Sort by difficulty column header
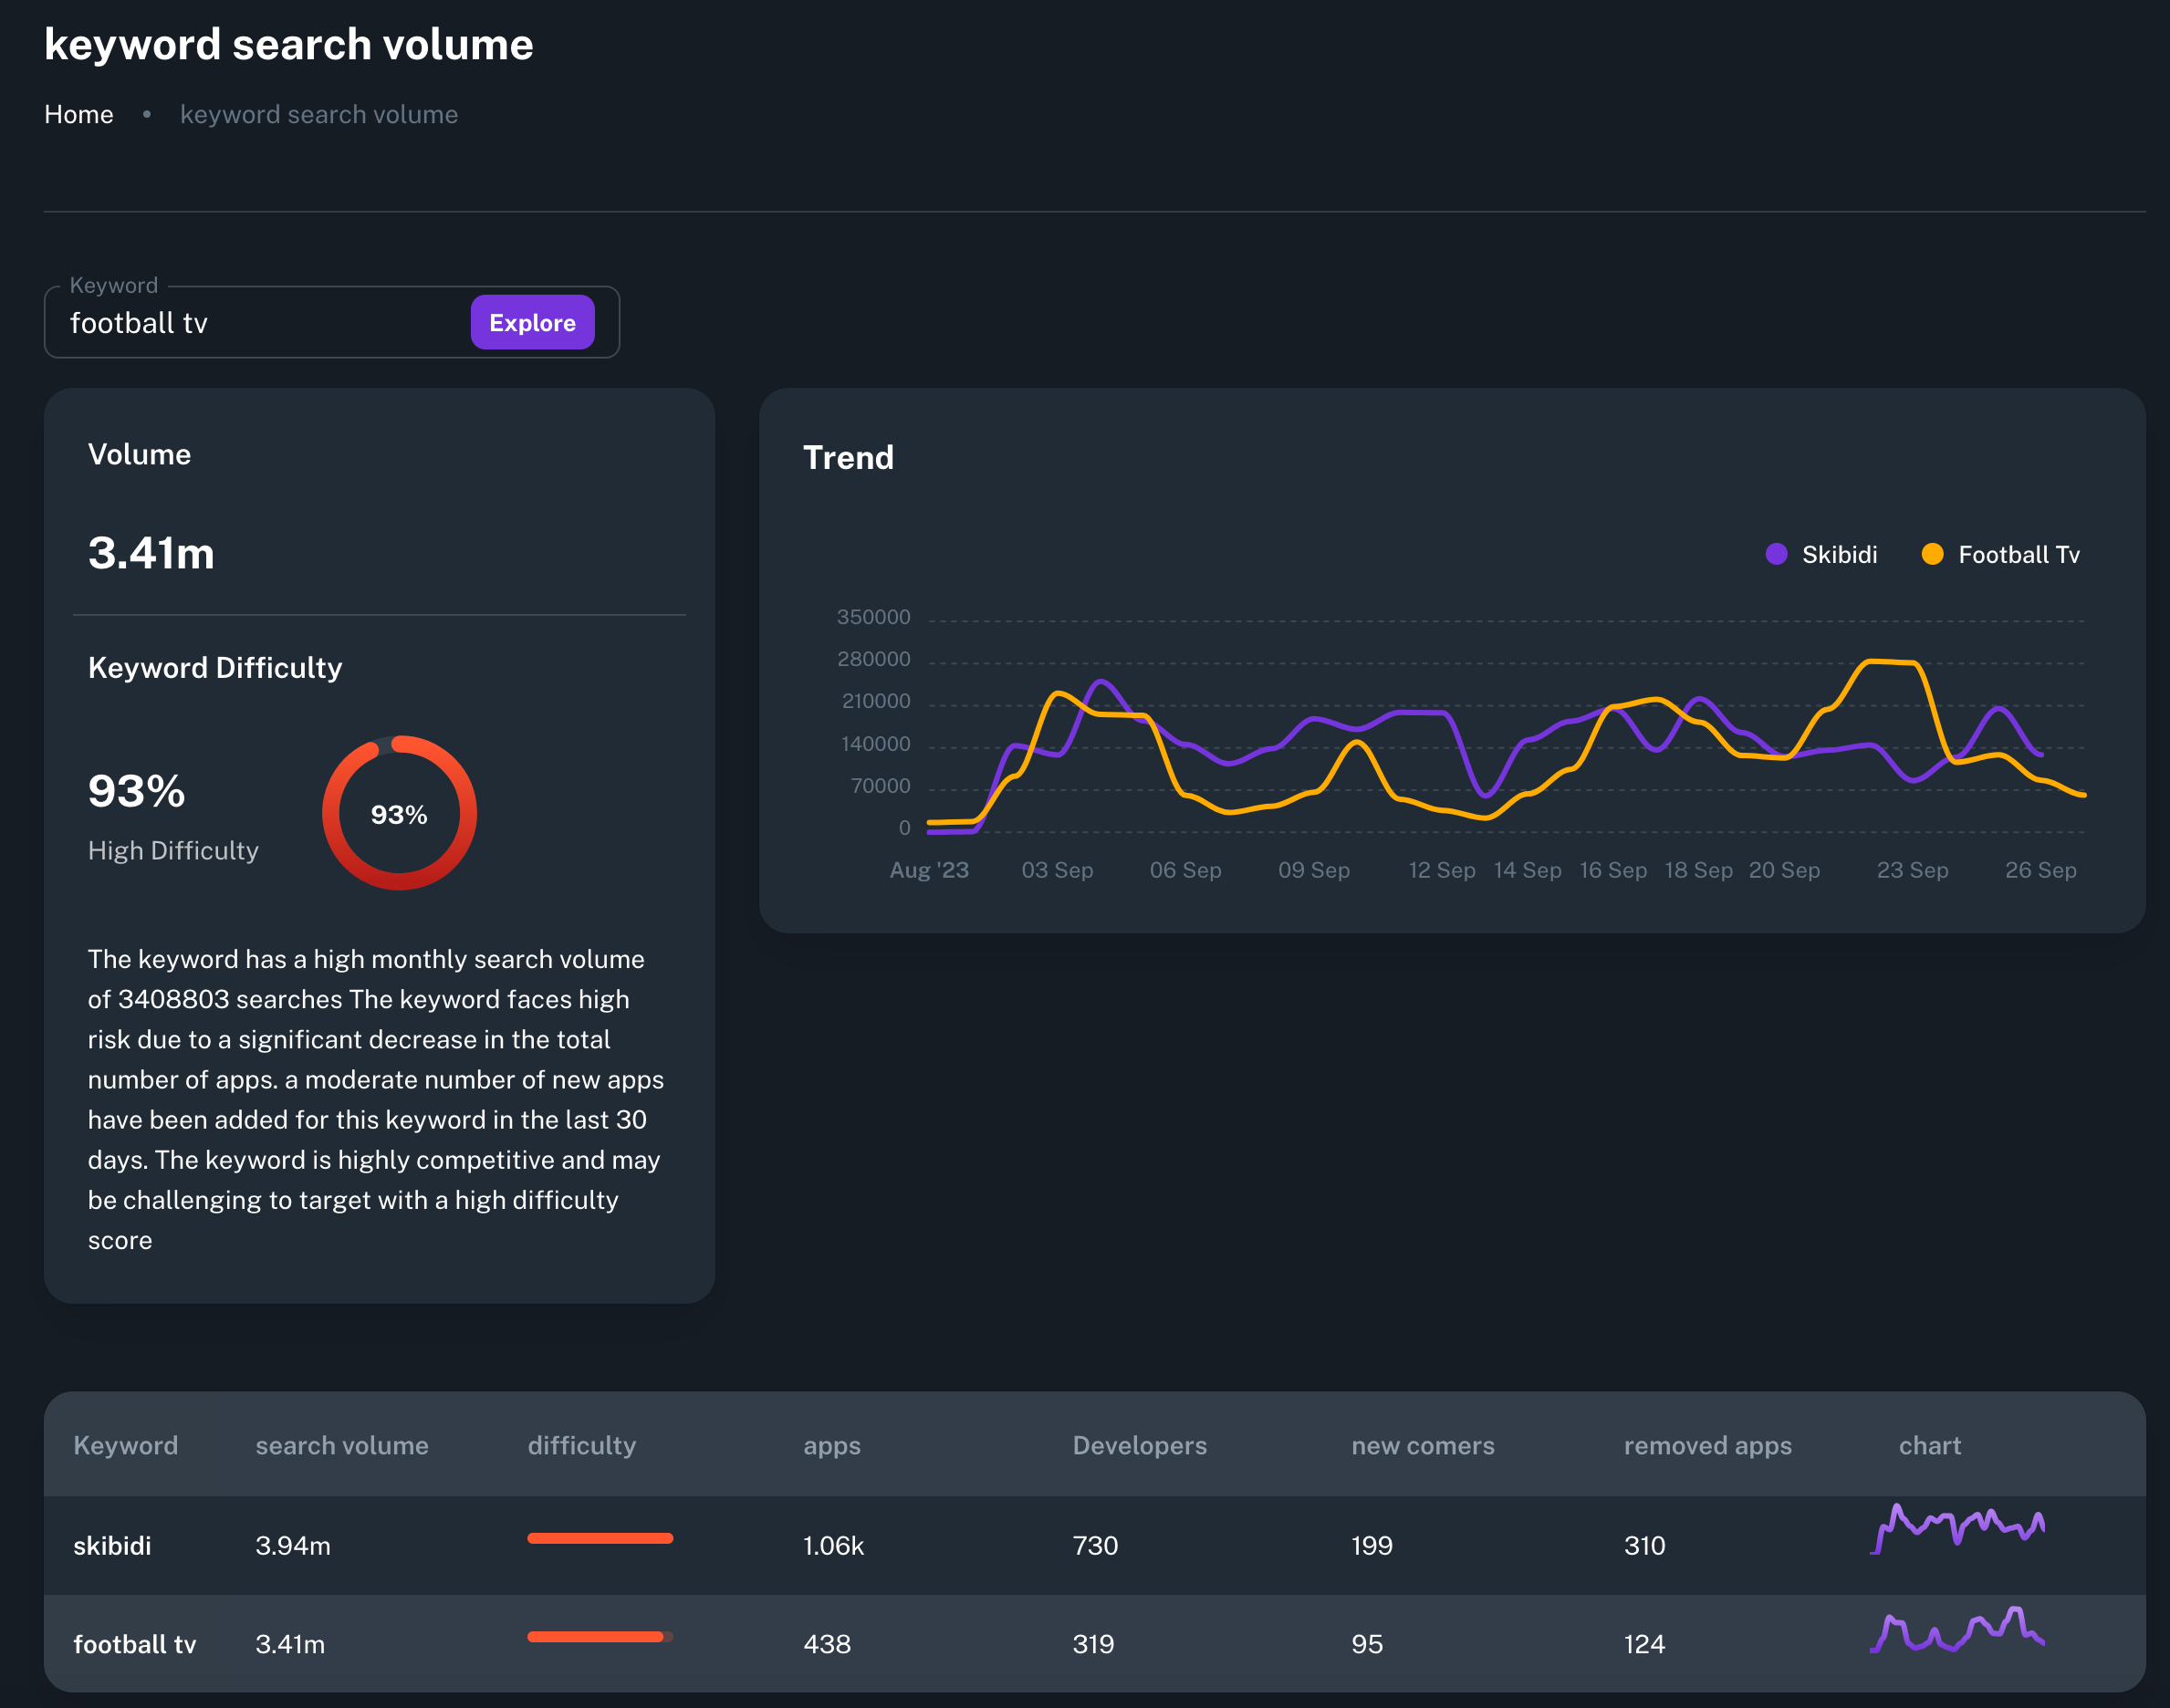Viewport: 2170px width, 1708px height. click(581, 1445)
